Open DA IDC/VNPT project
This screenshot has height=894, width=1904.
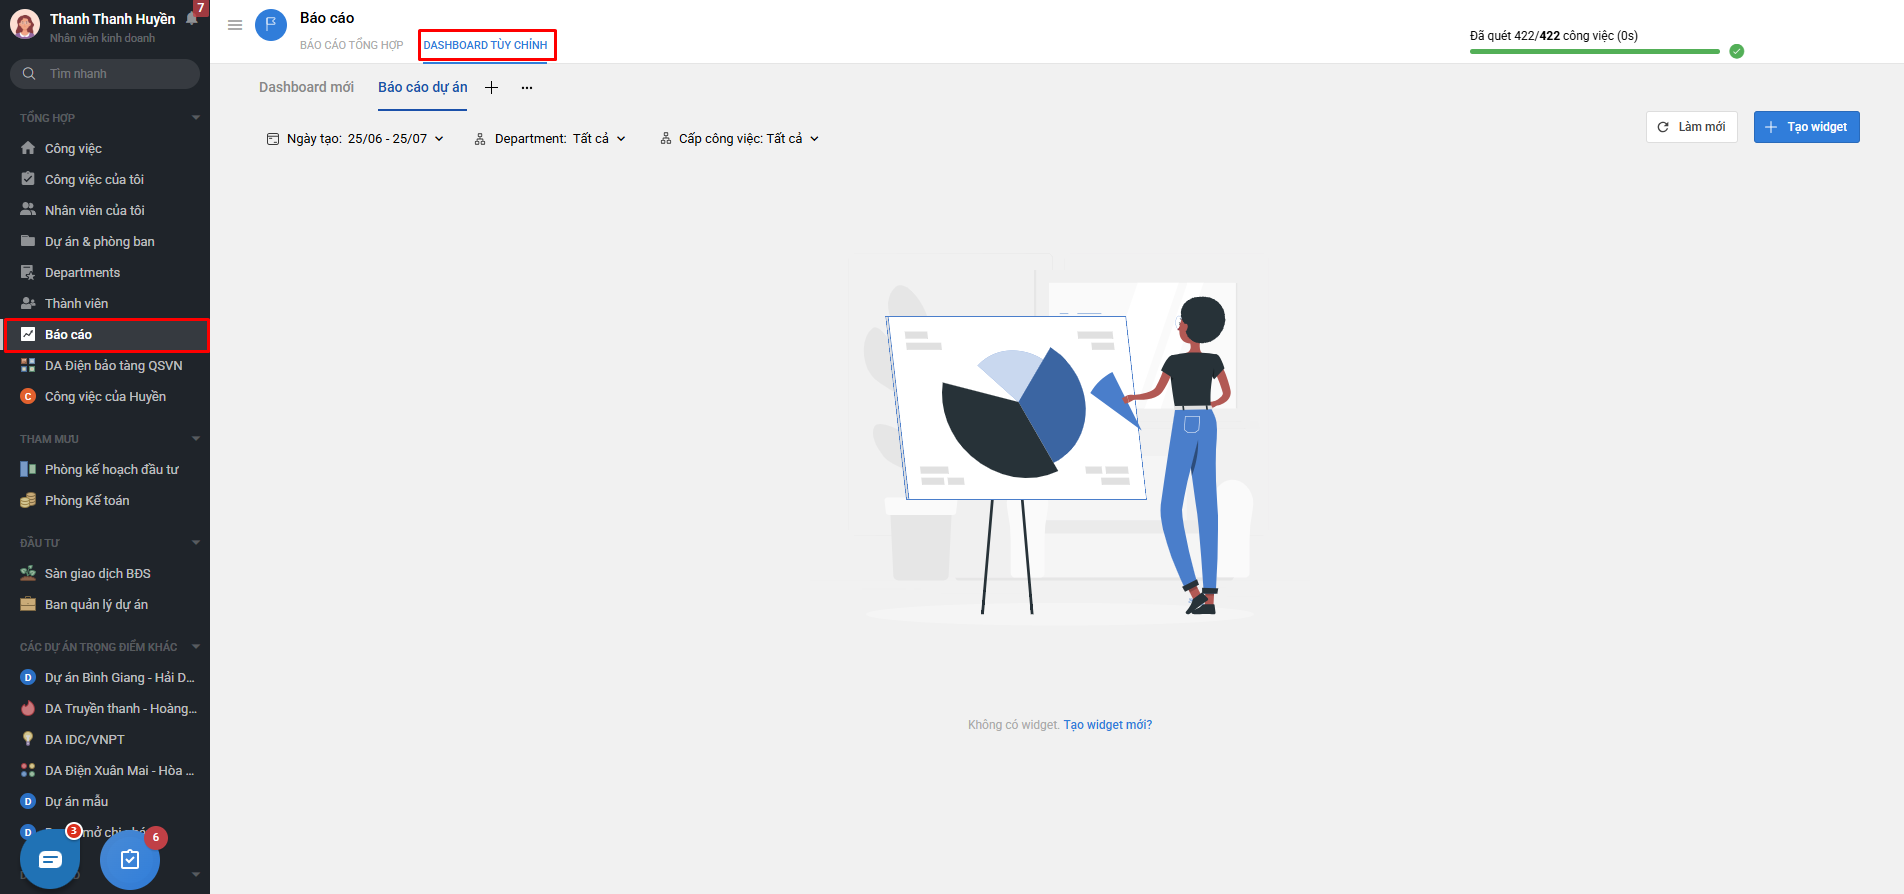click(x=105, y=739)
